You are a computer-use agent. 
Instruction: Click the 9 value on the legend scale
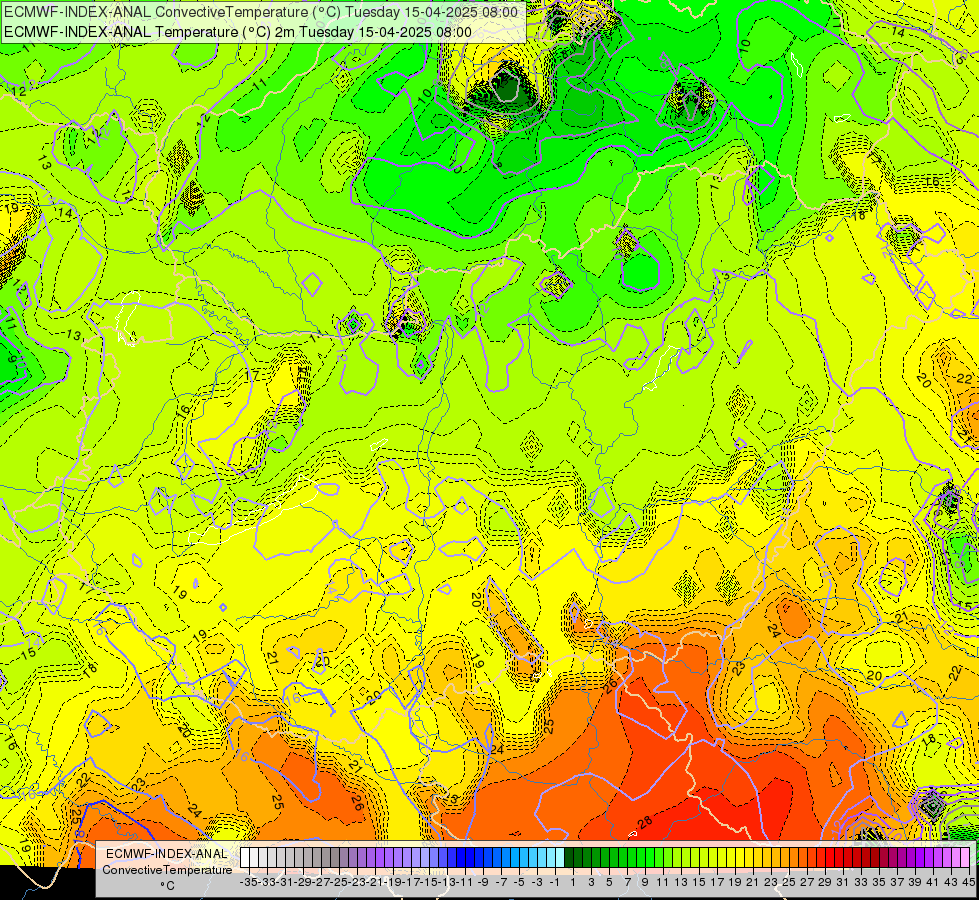[x=645, y=882]
